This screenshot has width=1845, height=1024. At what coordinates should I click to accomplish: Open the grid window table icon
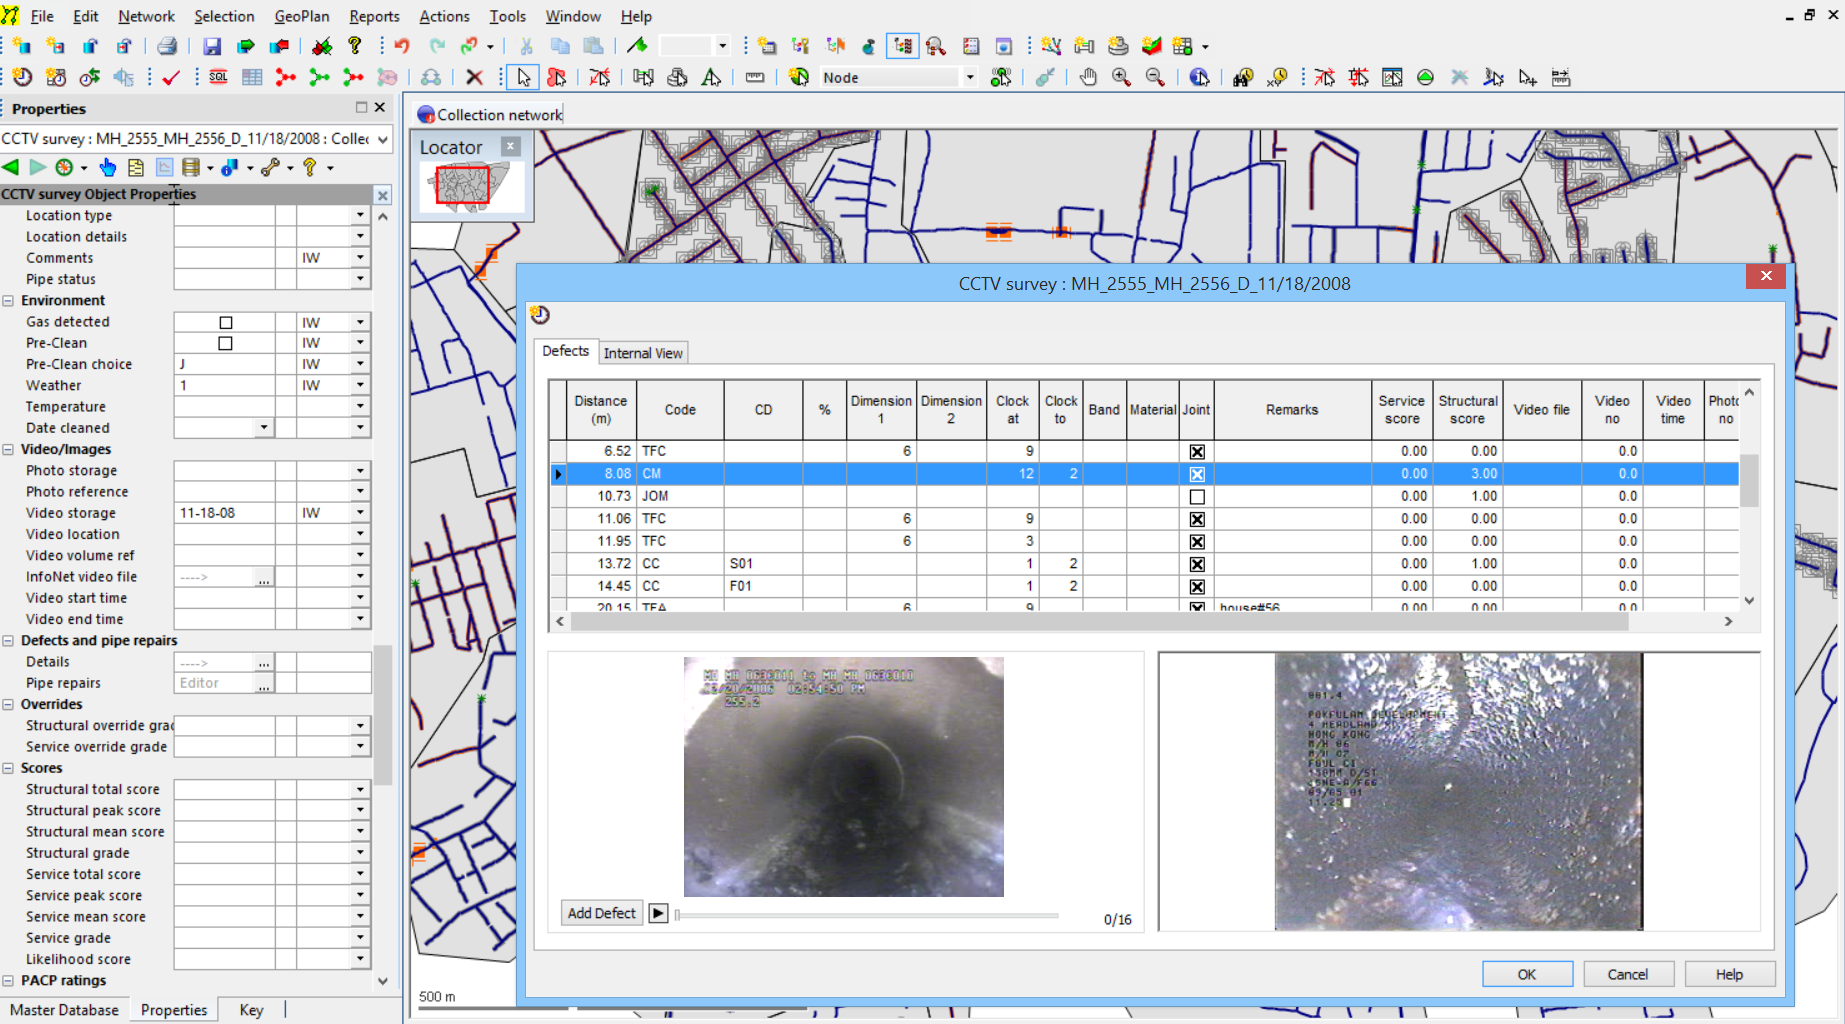[252, 77]
